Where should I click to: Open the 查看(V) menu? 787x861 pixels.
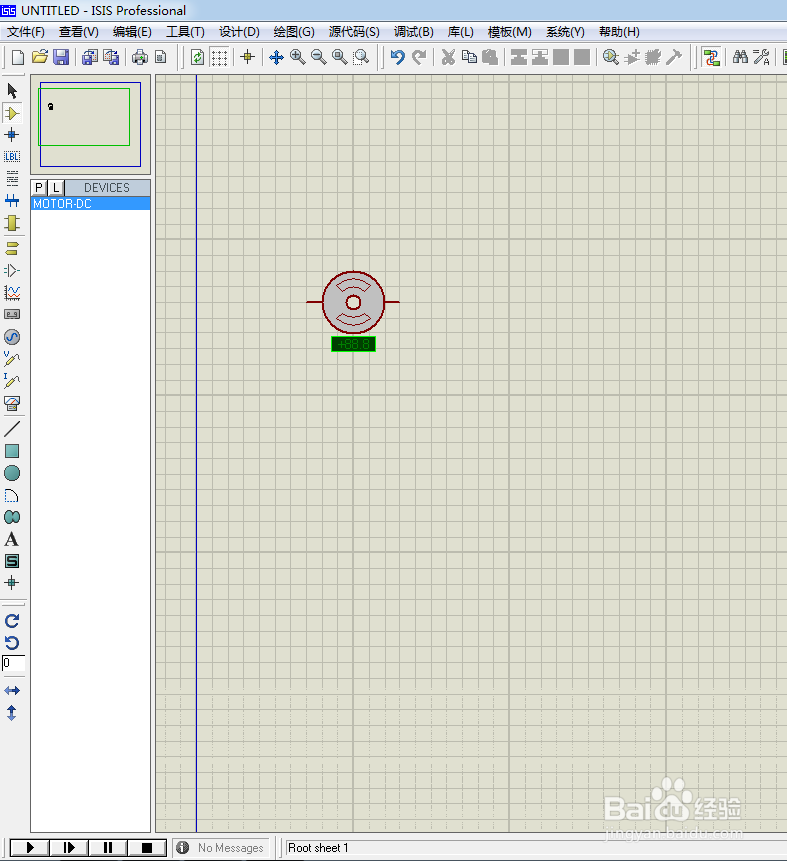click(79, 32)
